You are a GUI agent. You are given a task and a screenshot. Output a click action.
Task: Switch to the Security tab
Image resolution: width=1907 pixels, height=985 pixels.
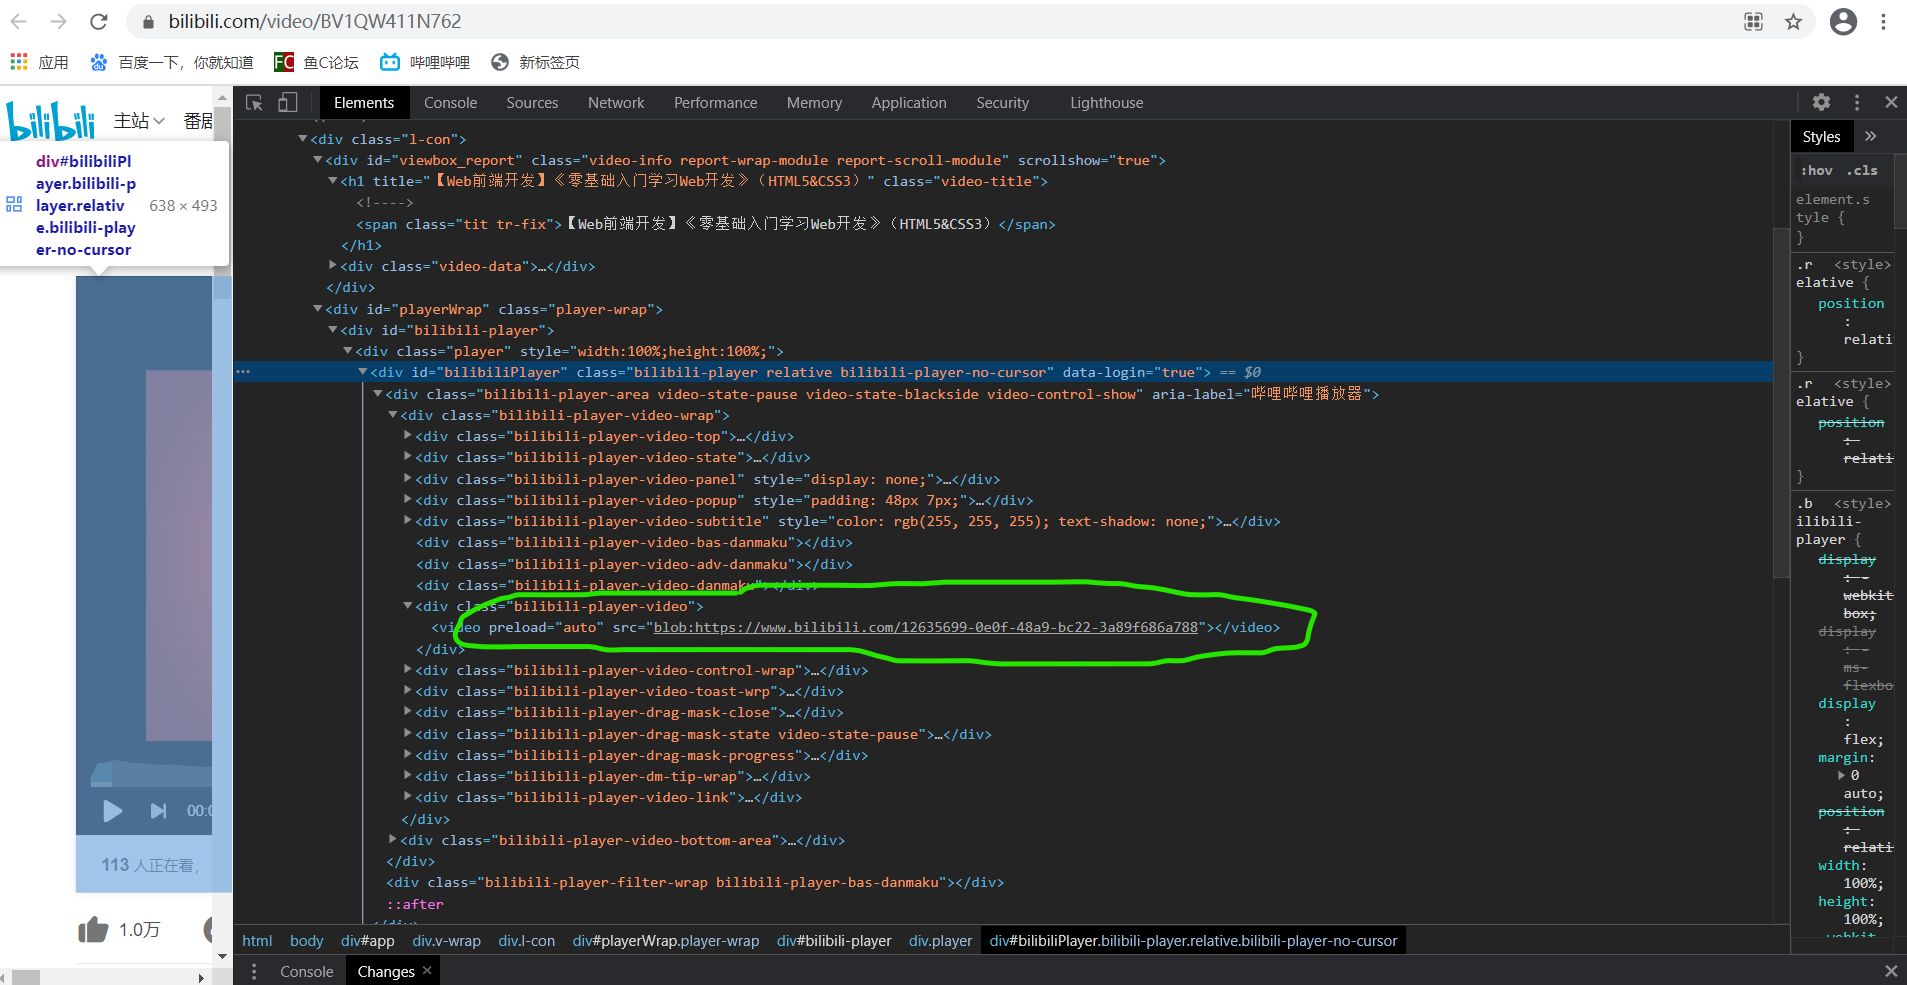(1002, 103)
